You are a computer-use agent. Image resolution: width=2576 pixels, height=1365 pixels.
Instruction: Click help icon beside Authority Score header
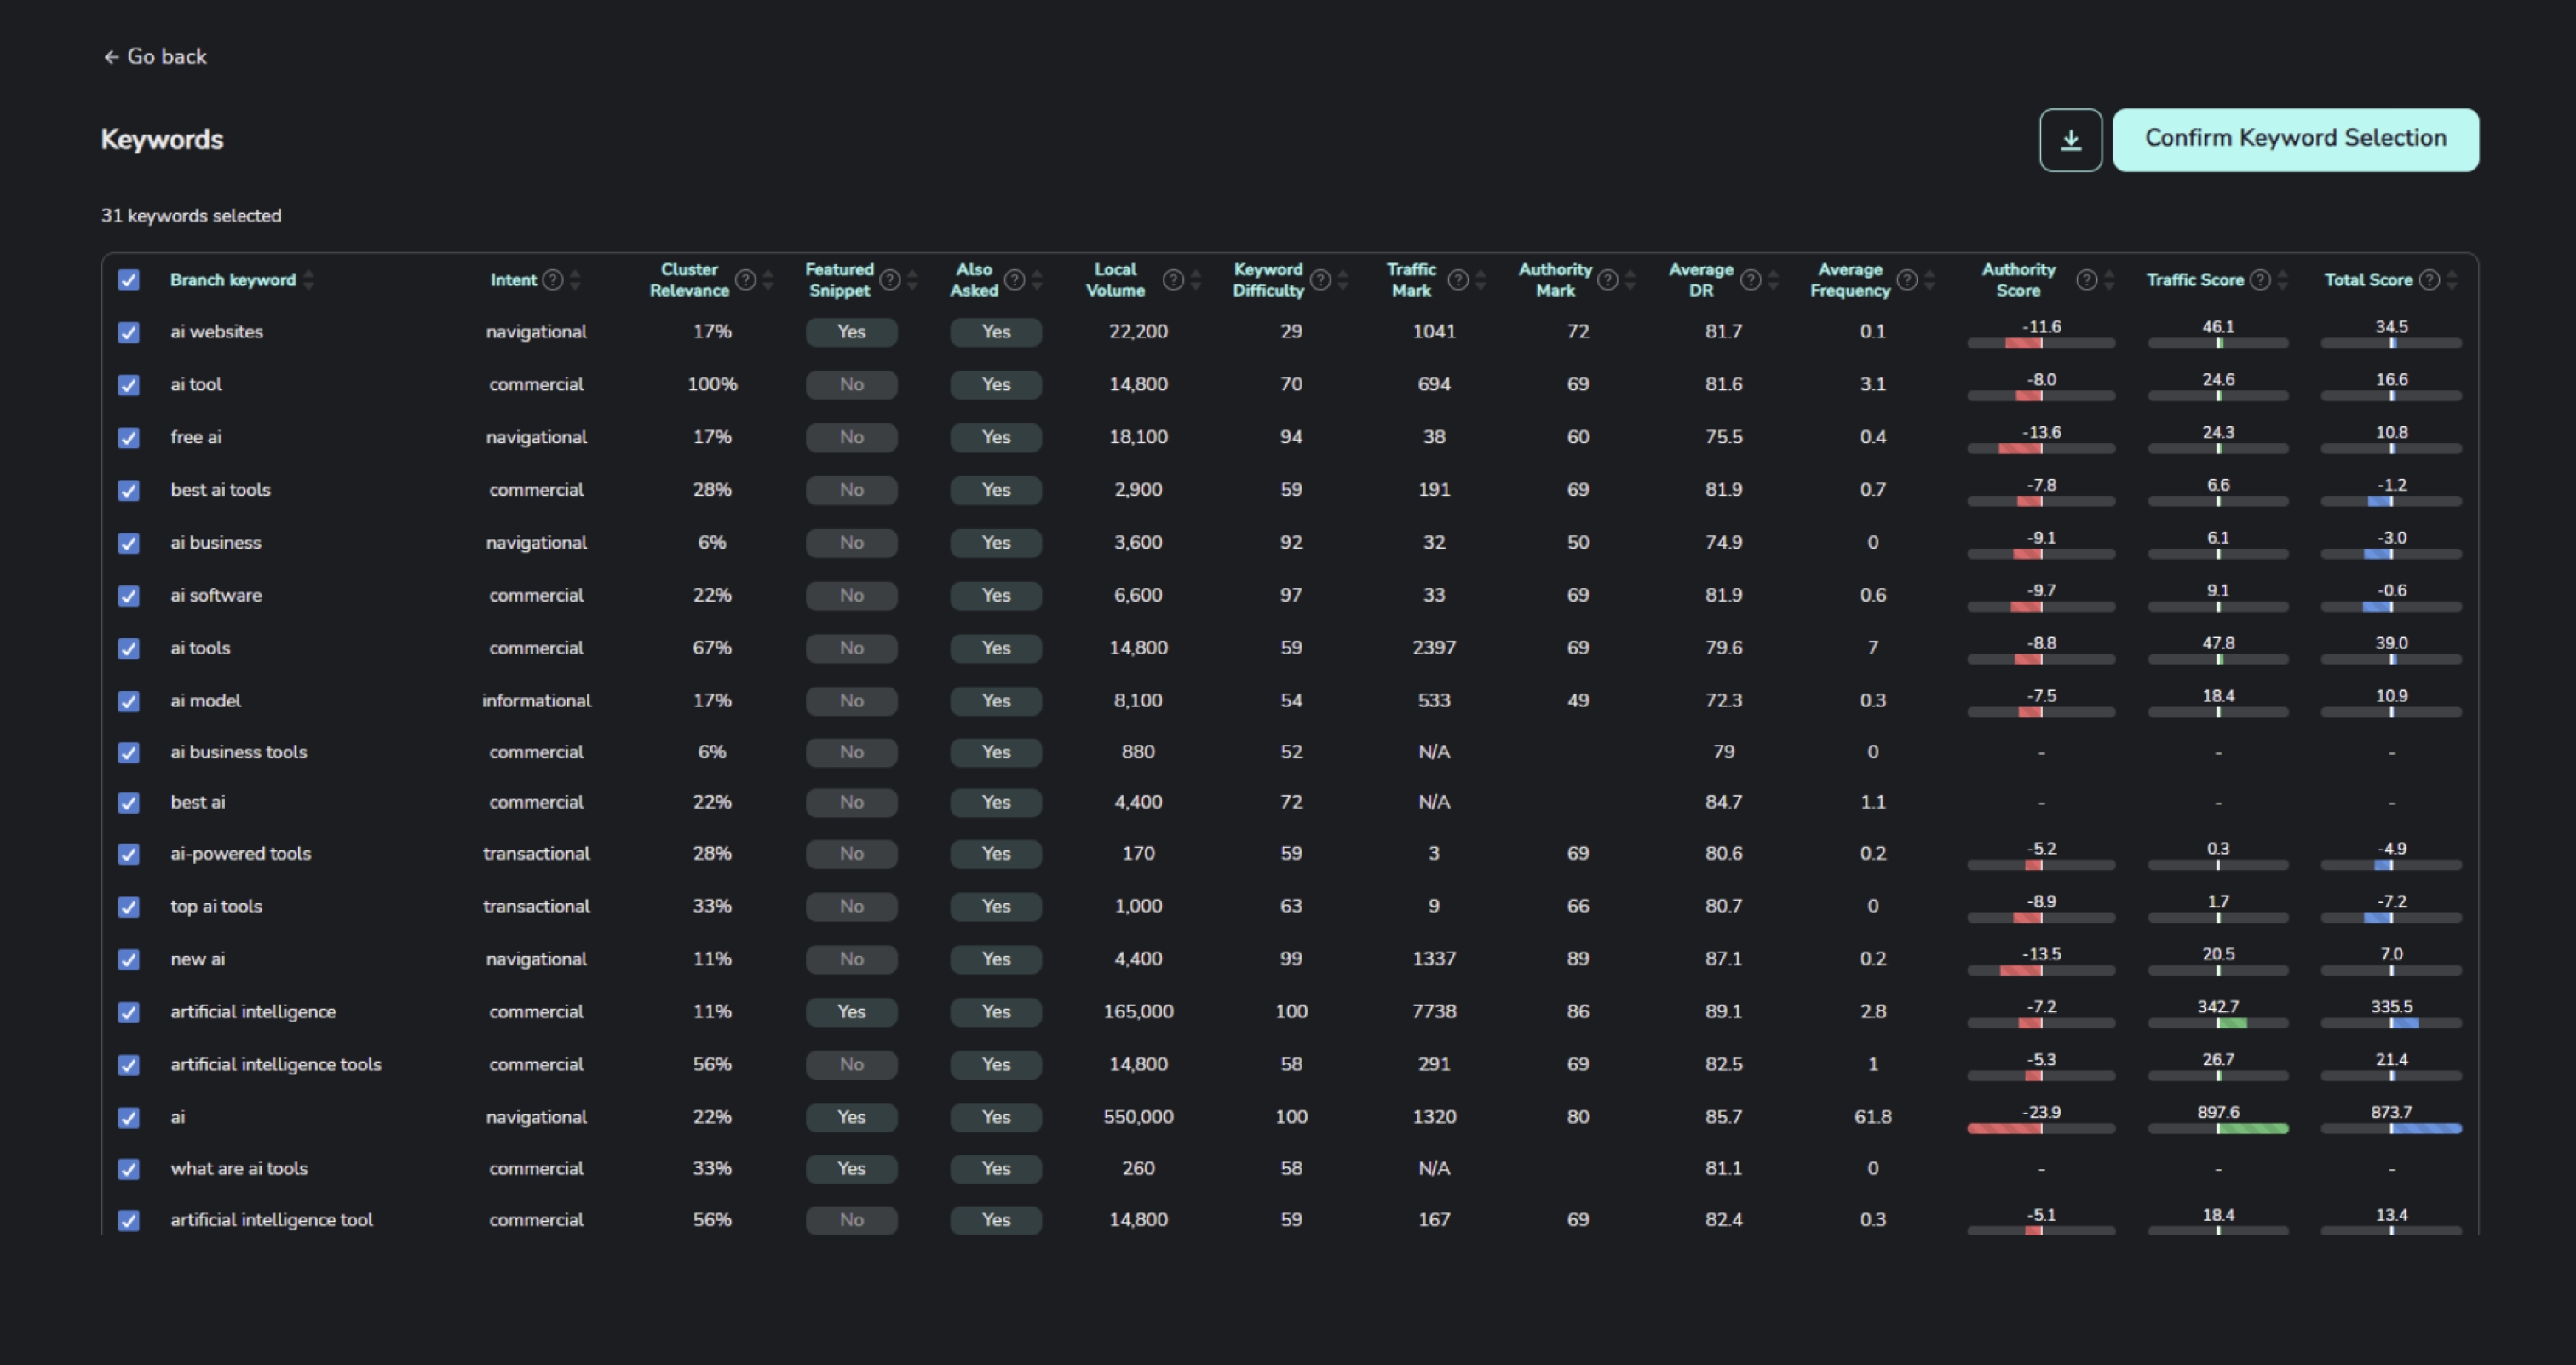point(2087,280)
